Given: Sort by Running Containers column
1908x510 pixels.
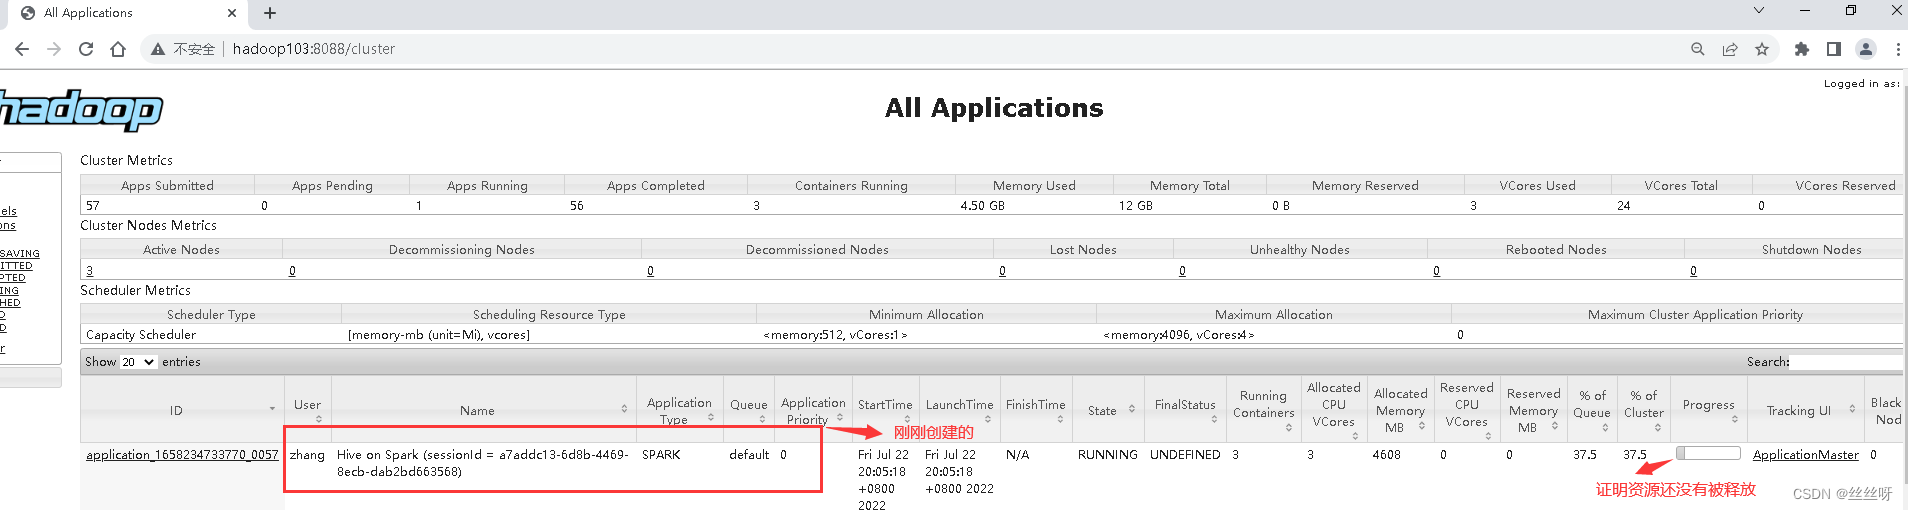Looking at the screenshot, I should [1264, 410].
